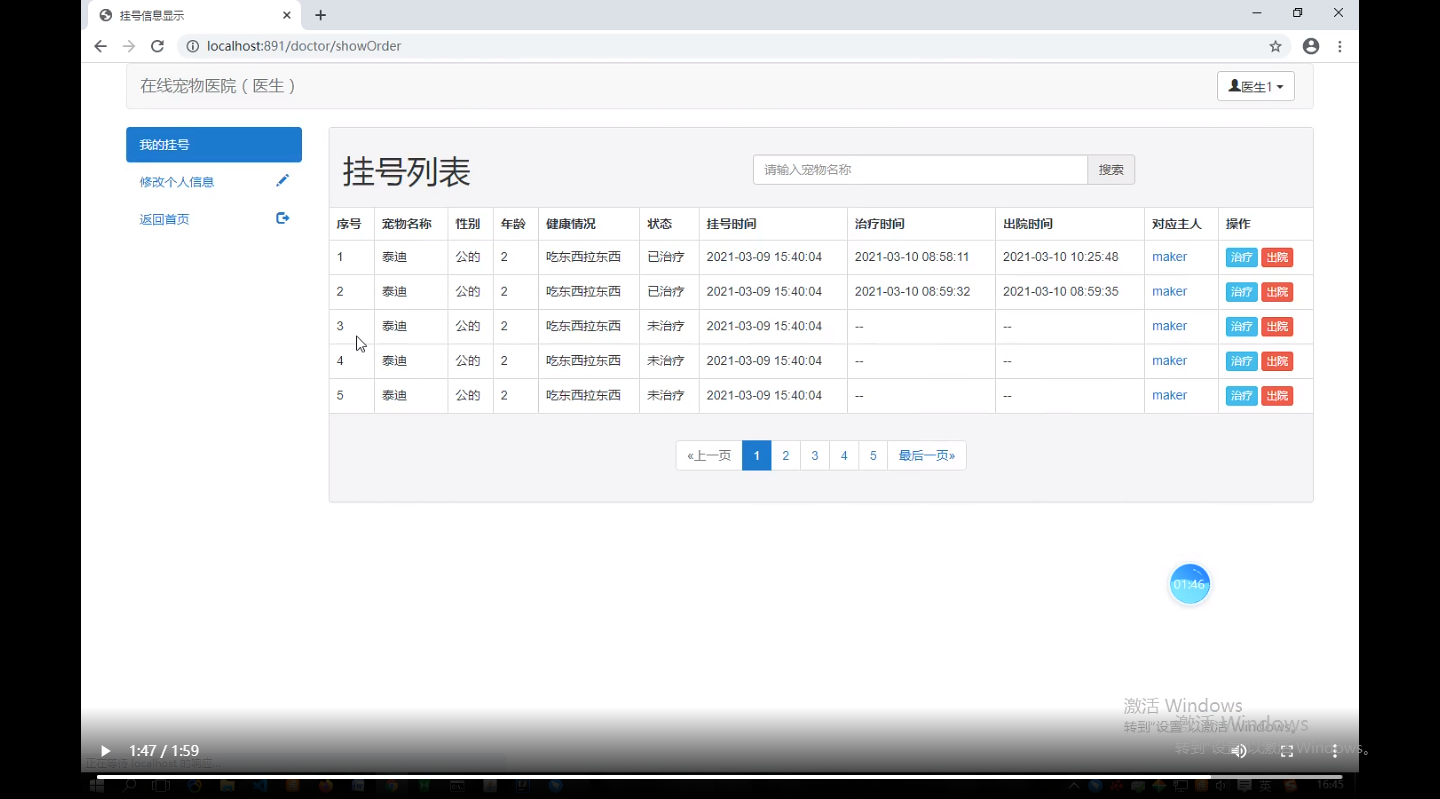
Task: Go to pagination page 3
Action: (x=815, y=456)
